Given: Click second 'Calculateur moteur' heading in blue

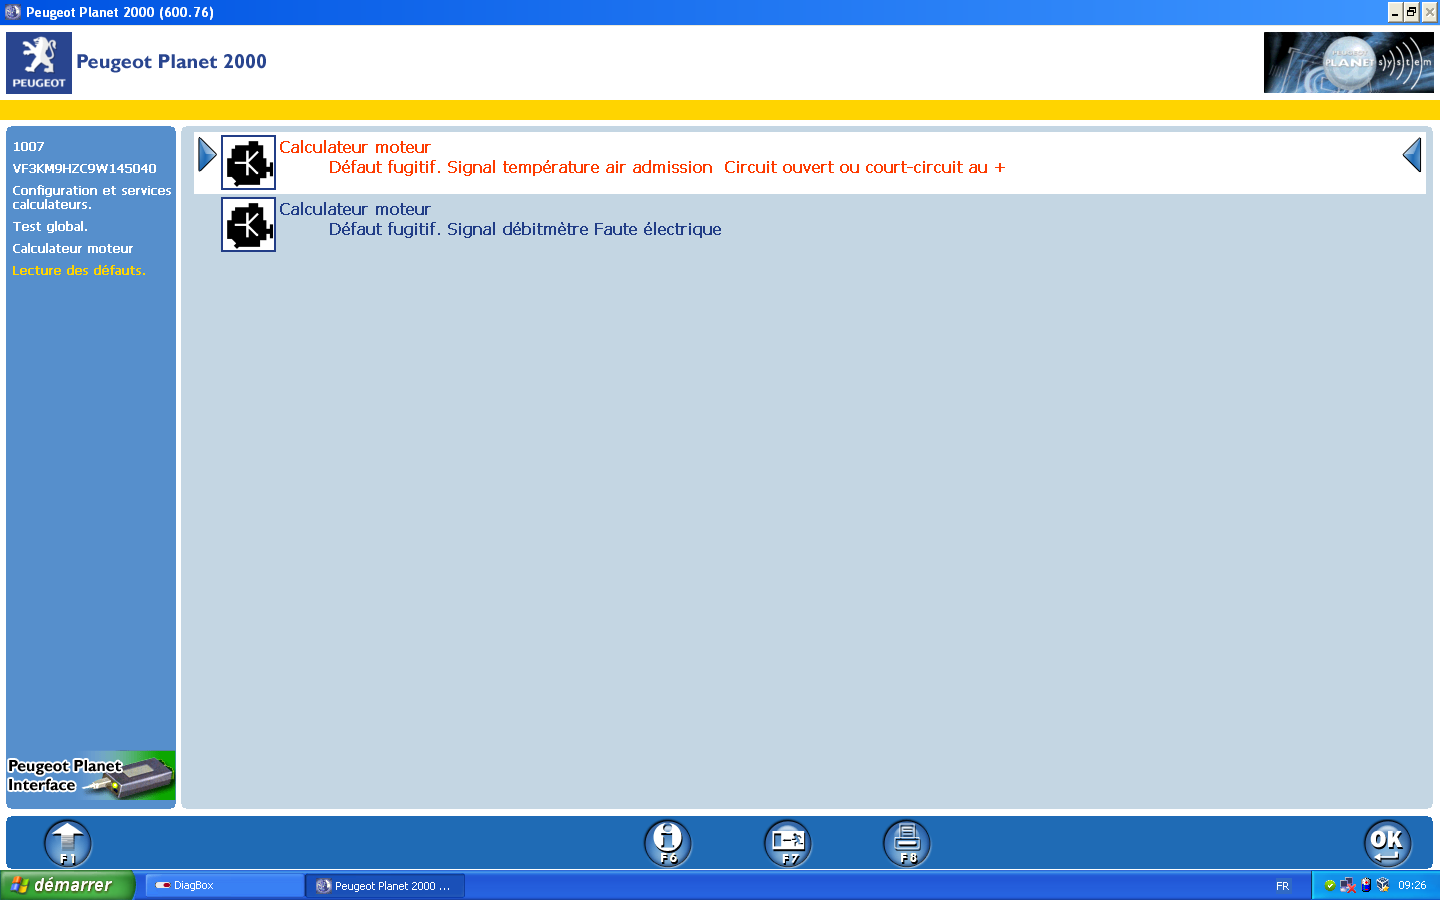Looking at the screenshot, I should pos(355,209).
